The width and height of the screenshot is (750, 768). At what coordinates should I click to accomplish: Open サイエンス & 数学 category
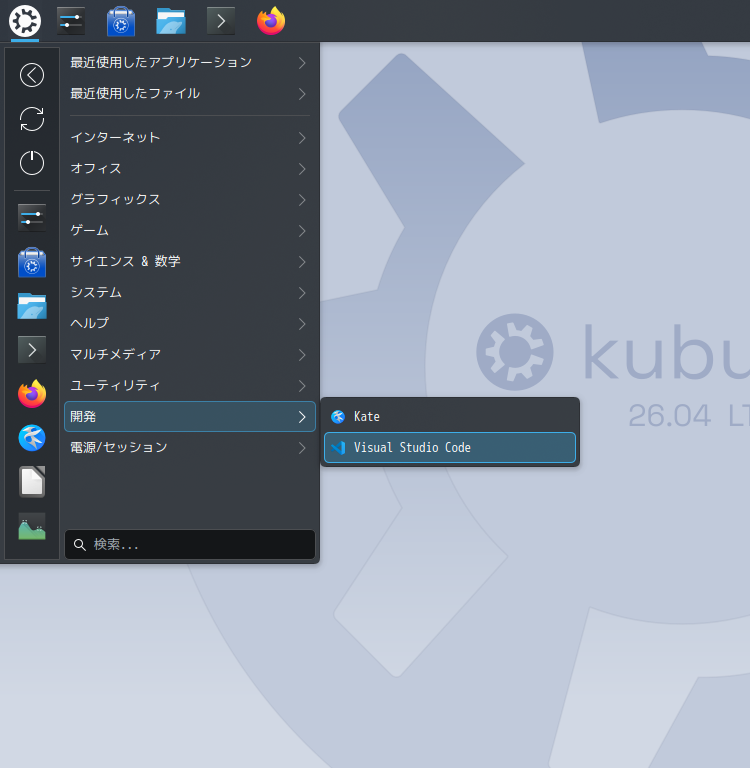pos(190,262)
